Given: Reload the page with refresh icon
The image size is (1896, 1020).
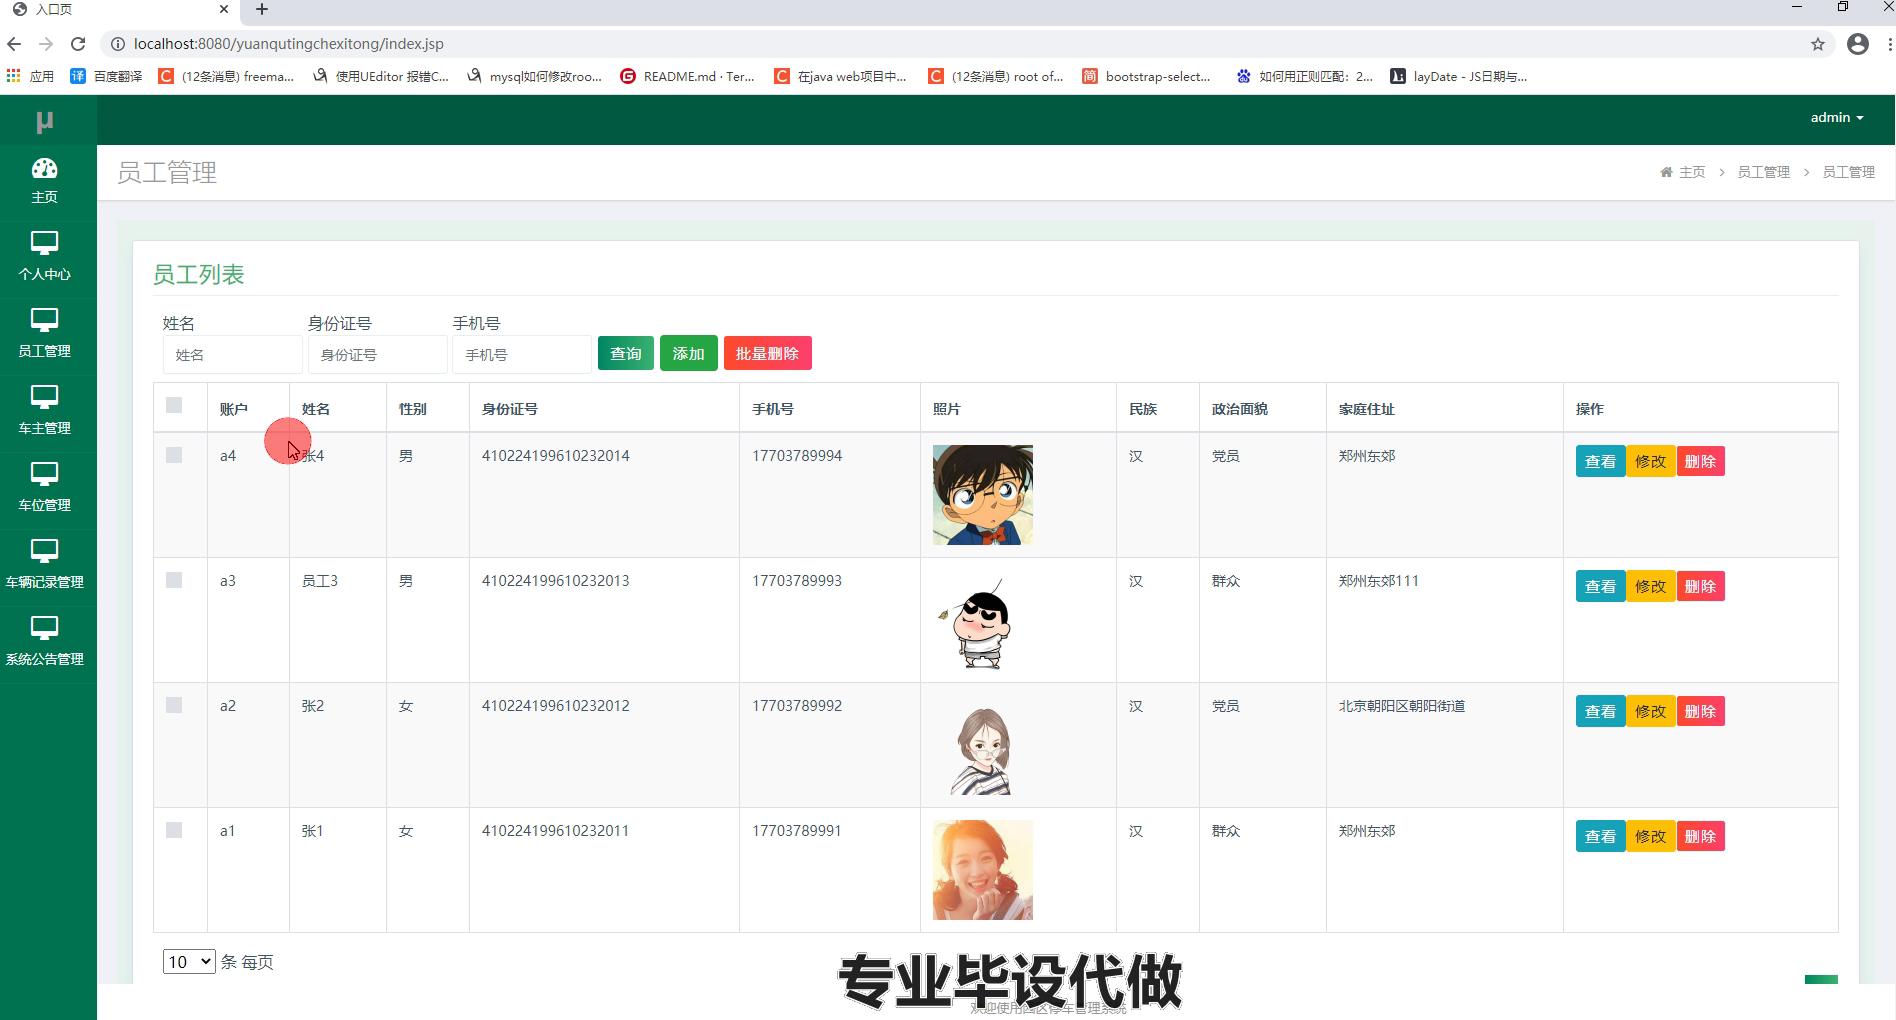Looking at the screenshot, I should click(x=78, y=44).
